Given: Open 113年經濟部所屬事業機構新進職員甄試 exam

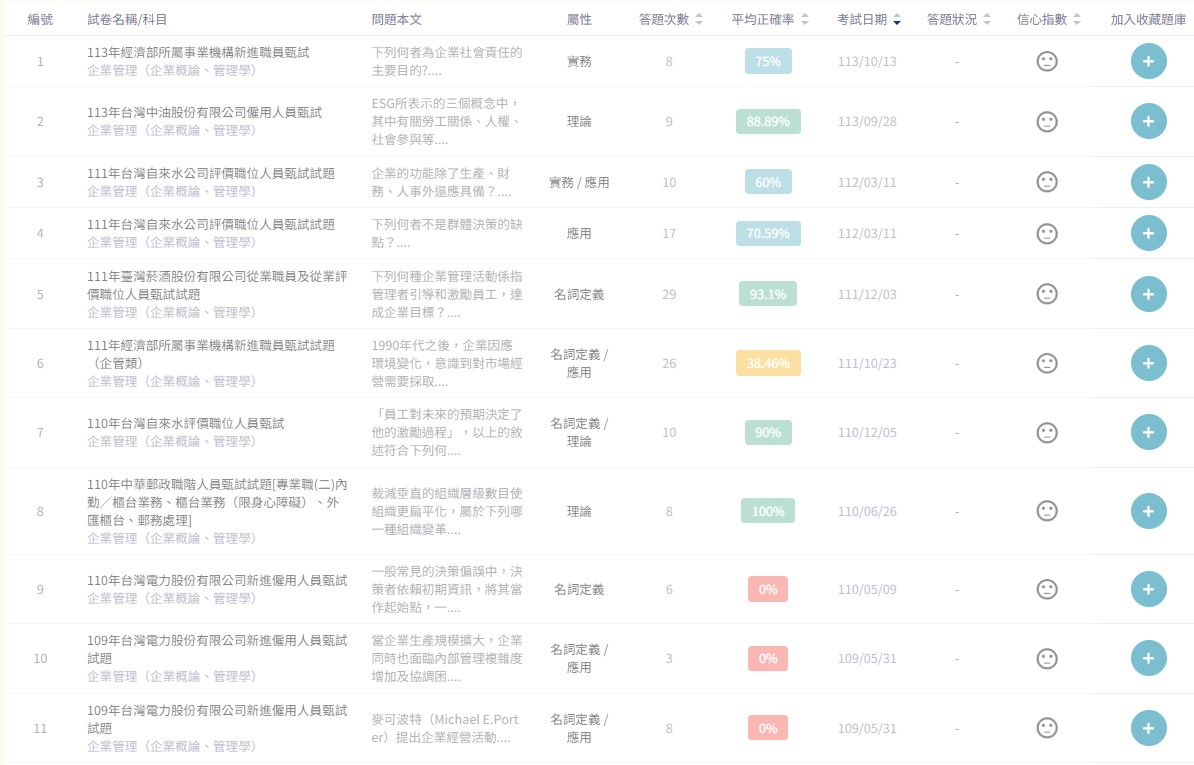Looking at the screenshot, I should 198,53.
